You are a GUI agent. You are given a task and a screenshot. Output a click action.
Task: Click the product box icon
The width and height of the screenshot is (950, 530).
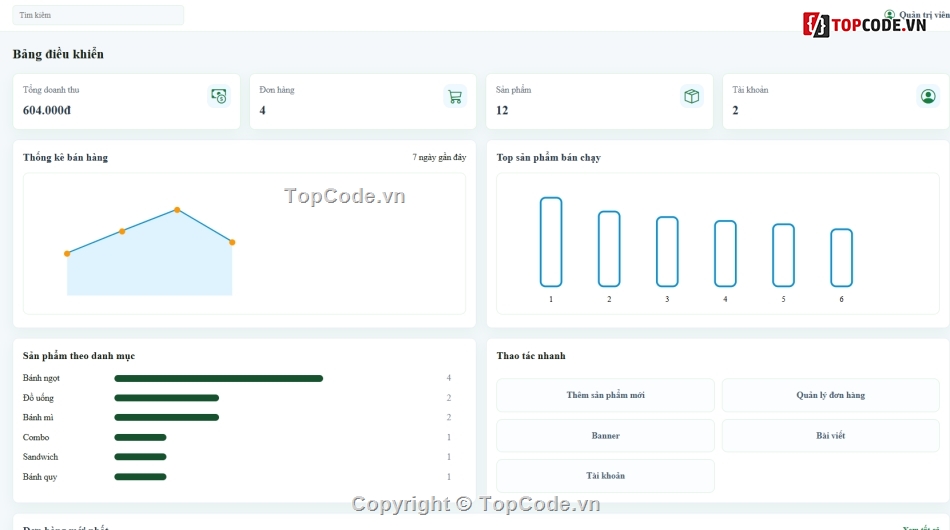point(691,96)
